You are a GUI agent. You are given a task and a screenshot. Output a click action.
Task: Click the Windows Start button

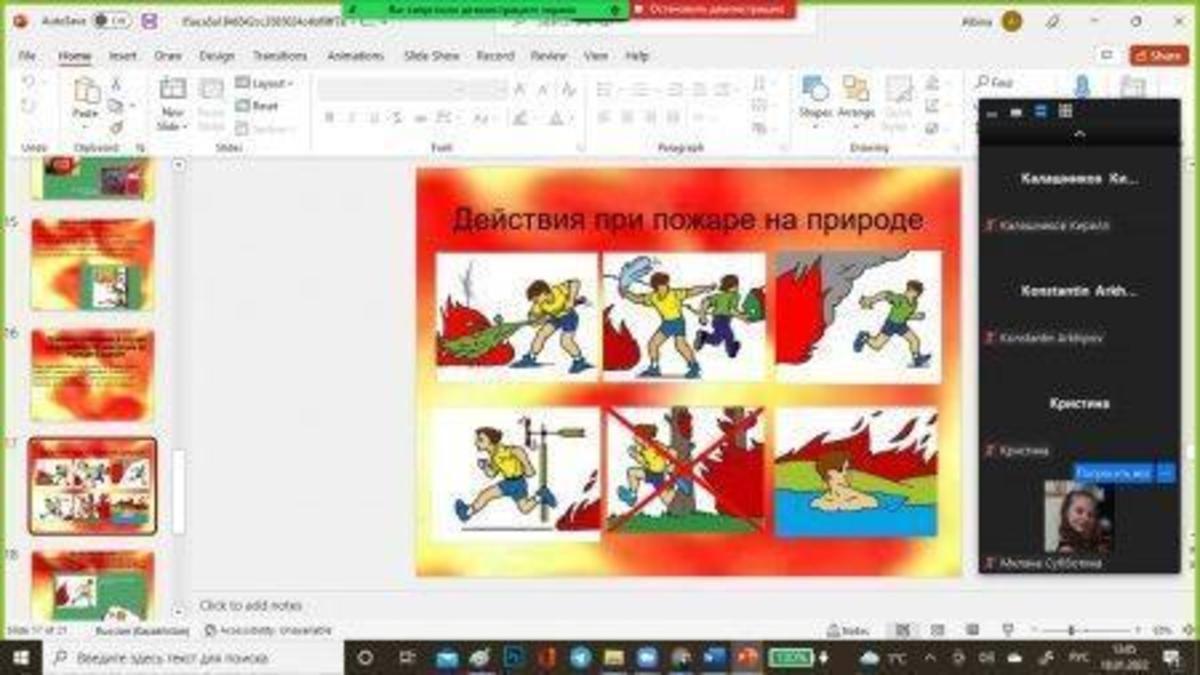pos(21,658)
